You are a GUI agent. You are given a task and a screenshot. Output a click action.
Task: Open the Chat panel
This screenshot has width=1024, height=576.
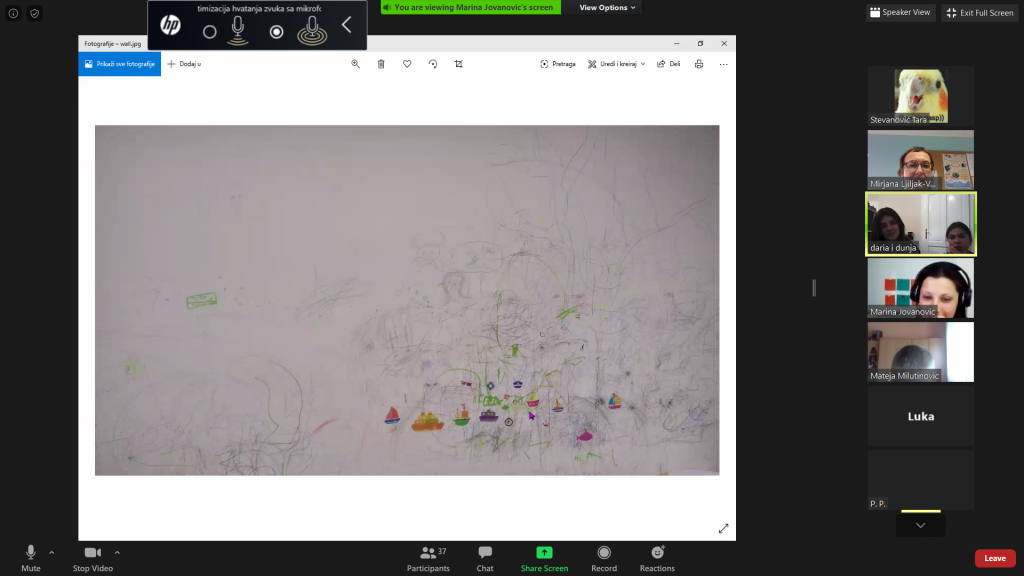[x=485, y=558]
